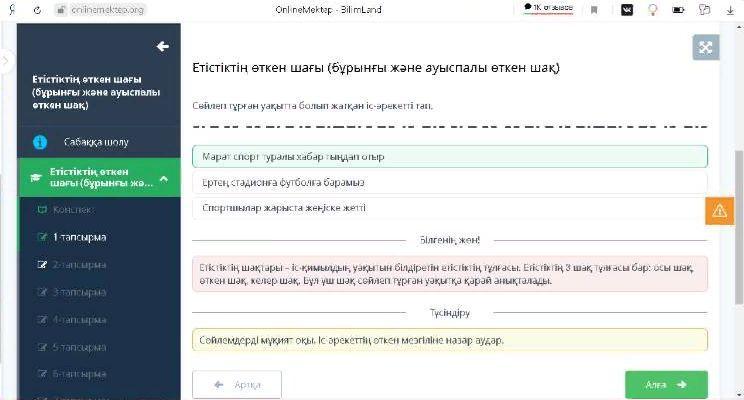Viewport: 744px width, 400px height.
Task: Collapse the green lesson section chevron
Action: 164,178
